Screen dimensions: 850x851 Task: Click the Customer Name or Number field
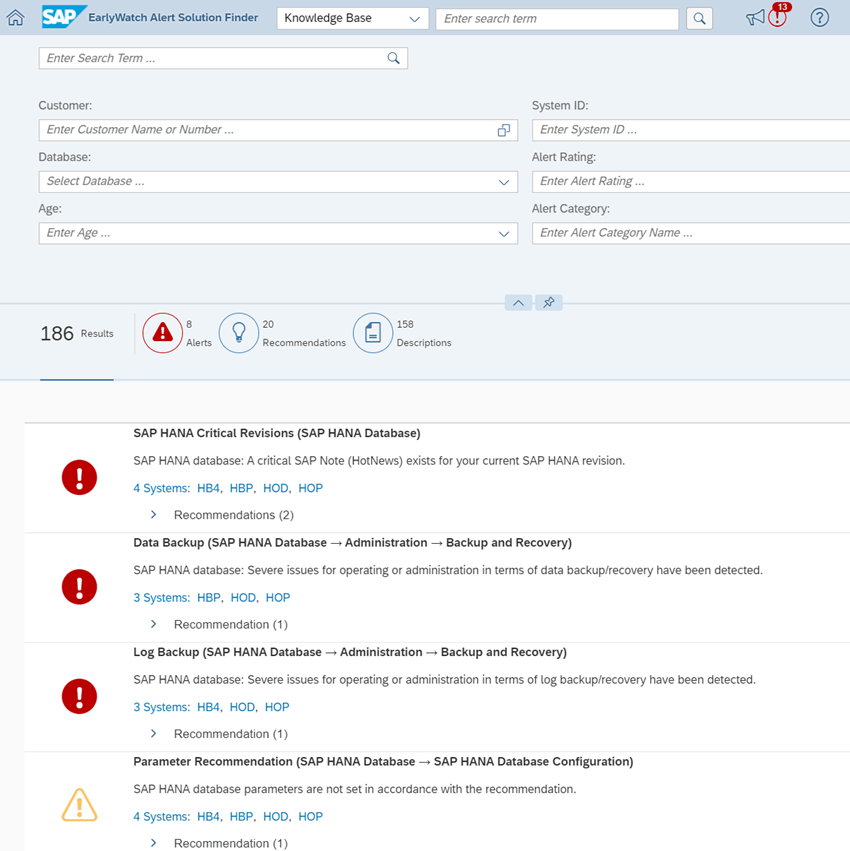click(278, 130)
